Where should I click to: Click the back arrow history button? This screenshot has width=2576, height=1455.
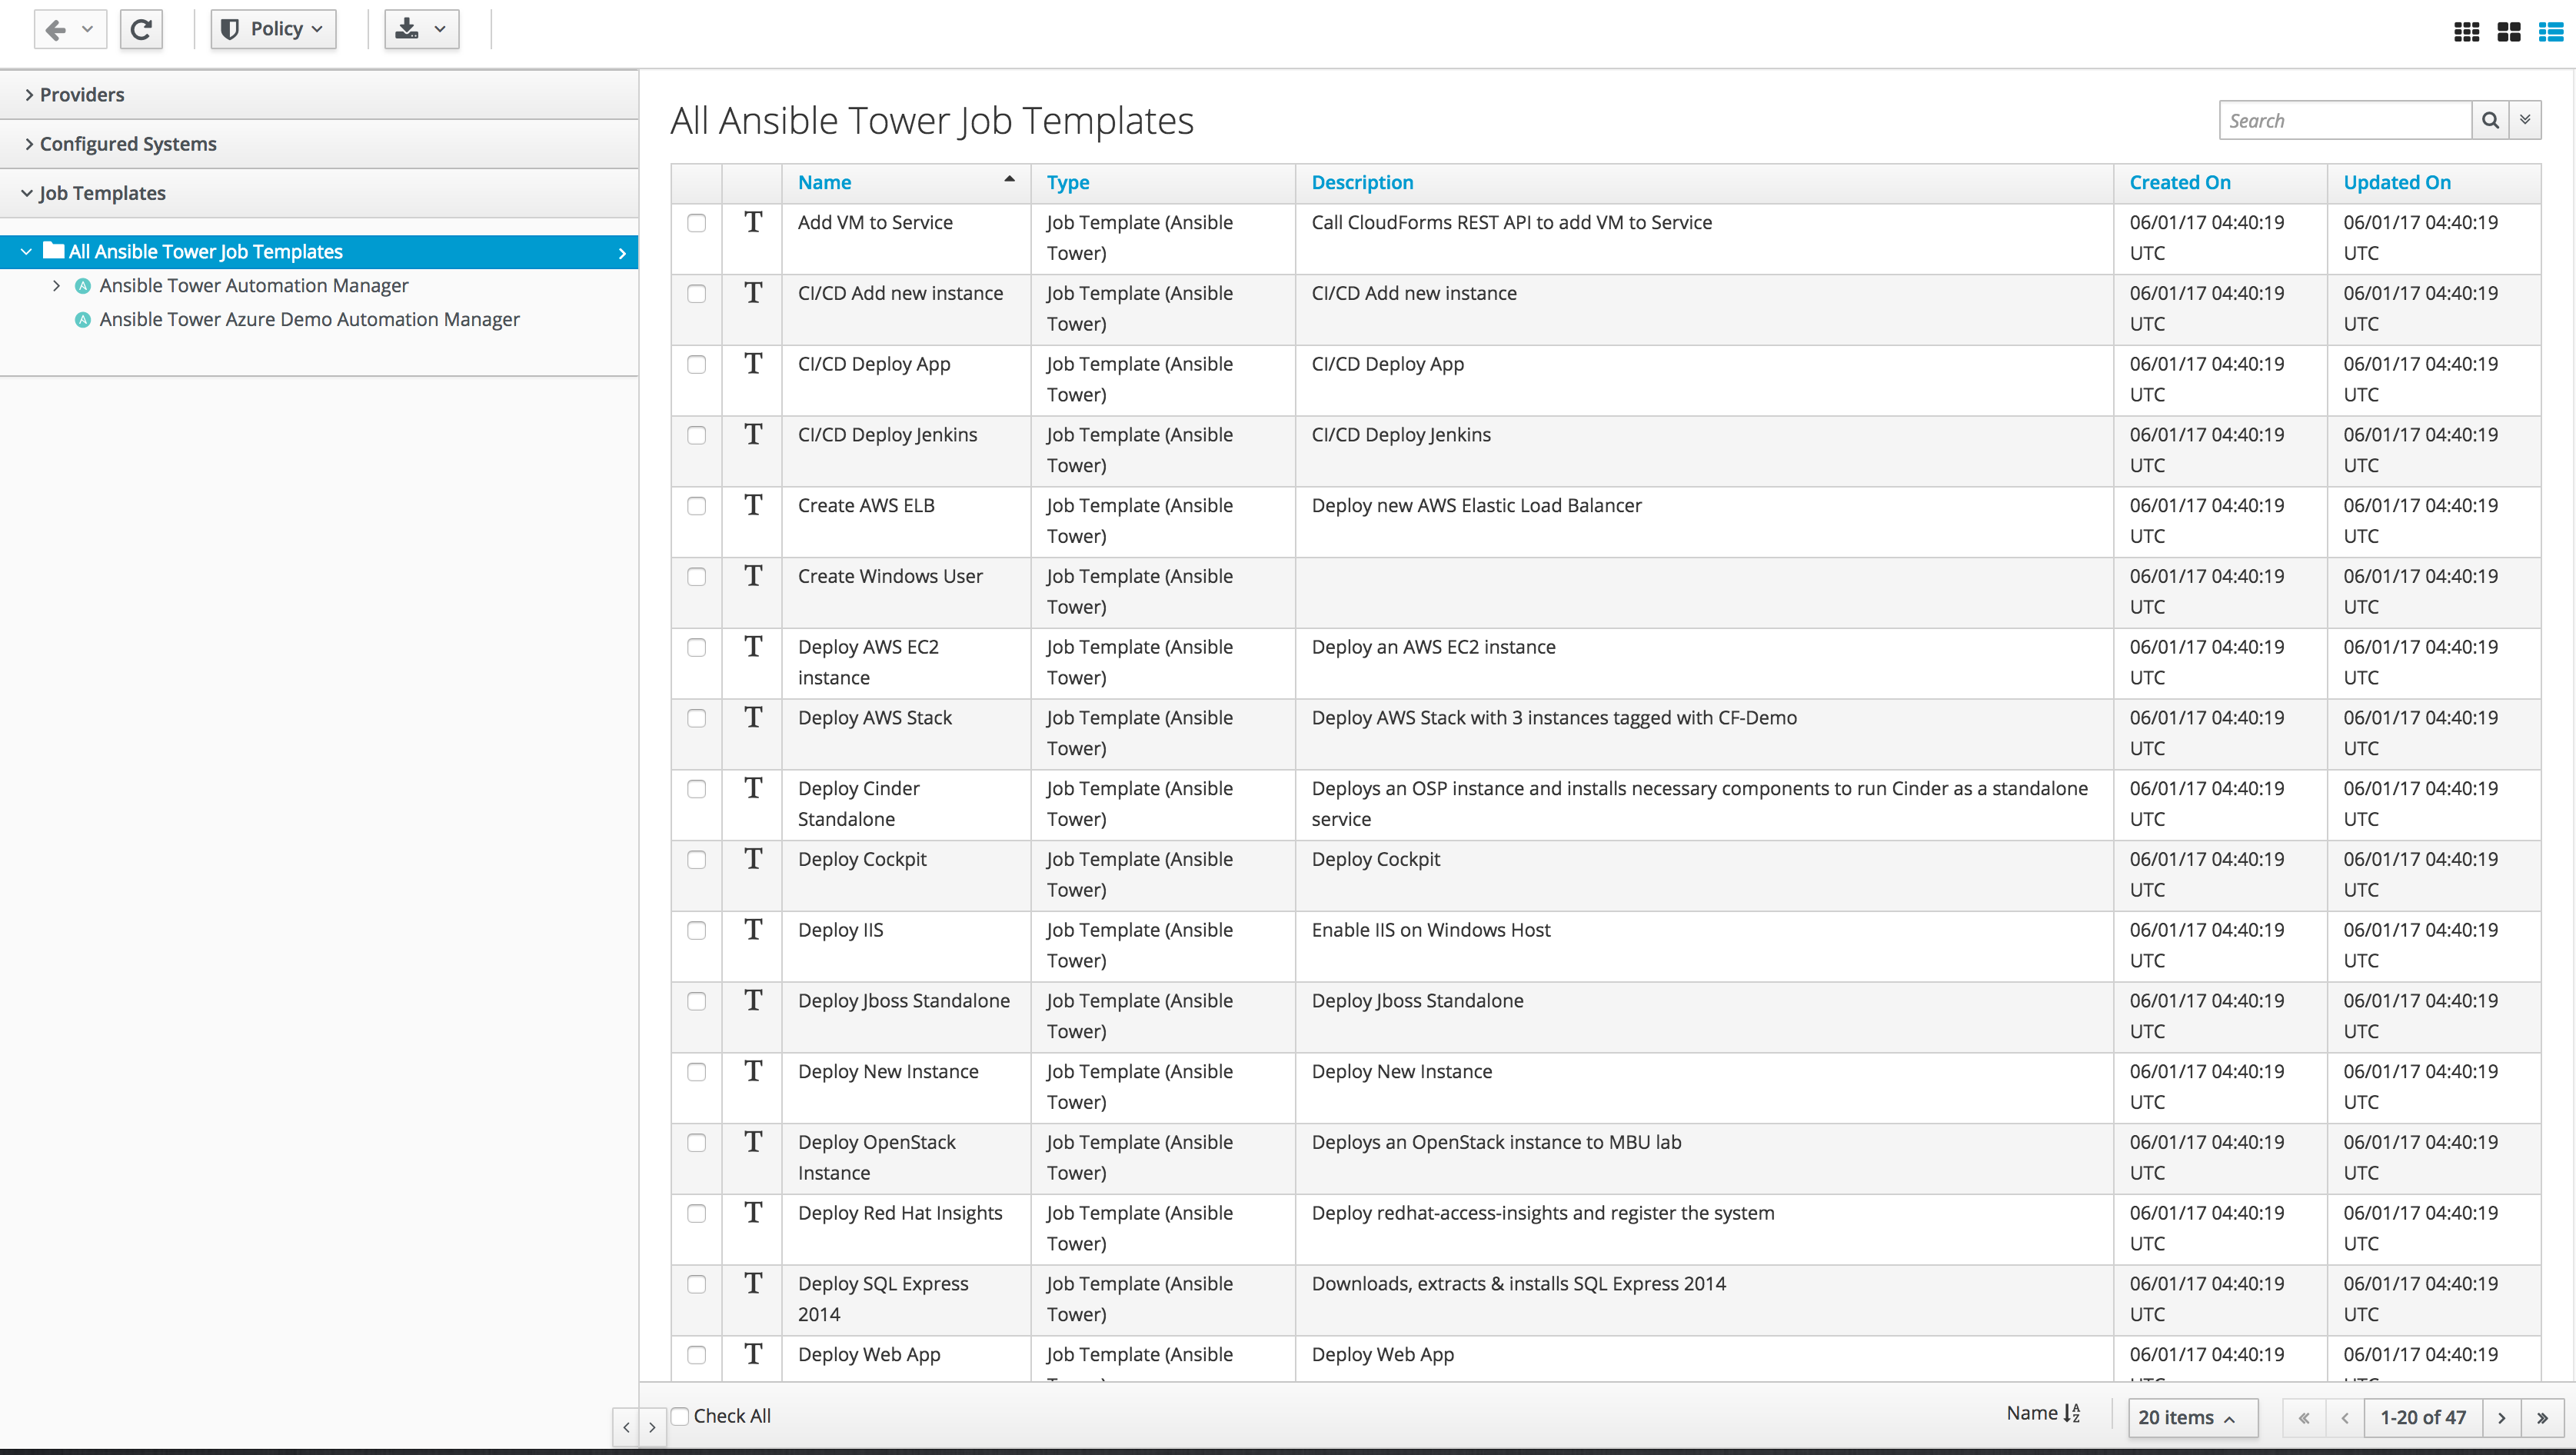click(69, 29)
